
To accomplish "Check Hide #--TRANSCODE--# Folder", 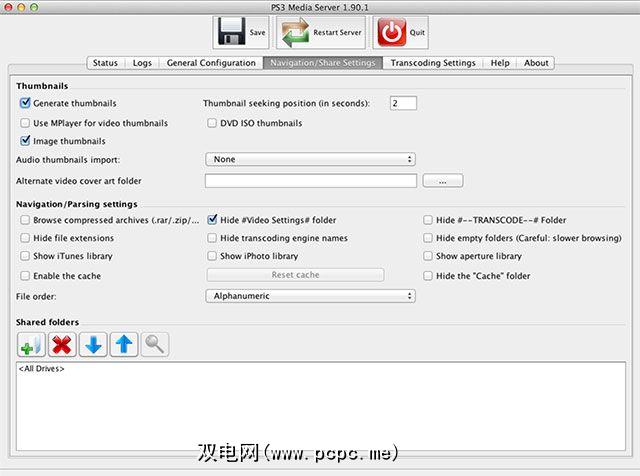I will click(x=428, y=220).
